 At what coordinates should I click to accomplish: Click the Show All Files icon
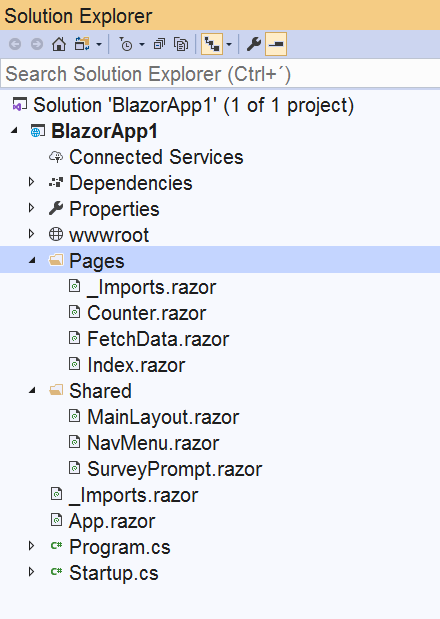point(181,44)
